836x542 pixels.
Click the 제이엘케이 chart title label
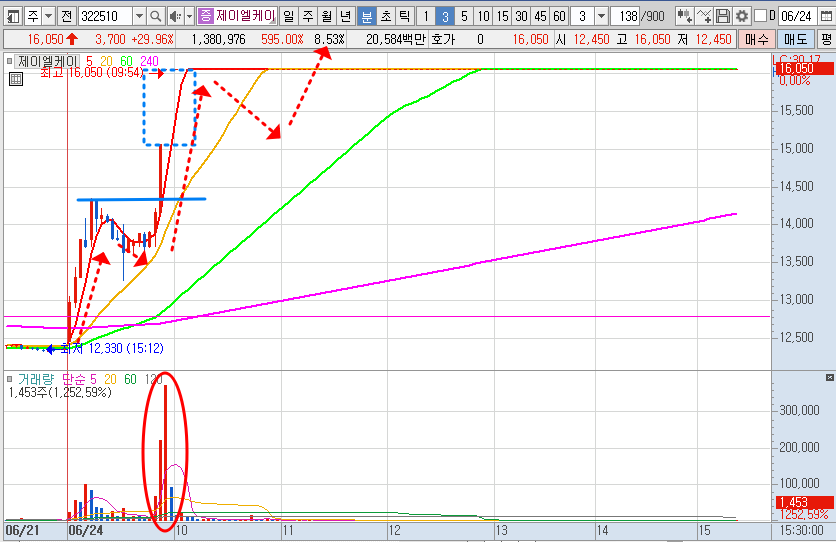[x=48, y=61]
